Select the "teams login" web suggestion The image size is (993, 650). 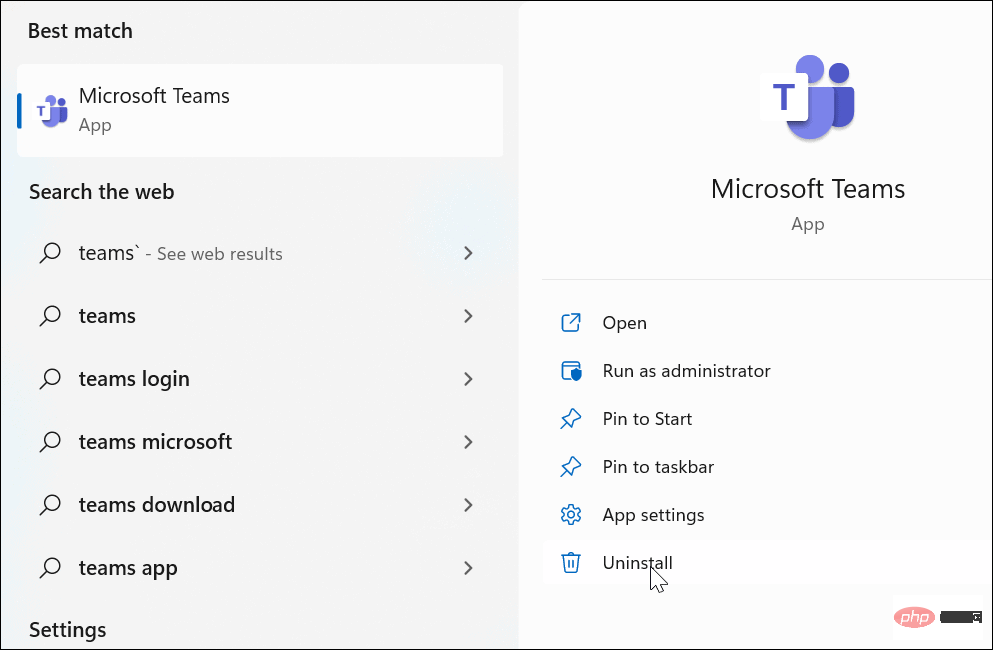click(x=134, y=379)
